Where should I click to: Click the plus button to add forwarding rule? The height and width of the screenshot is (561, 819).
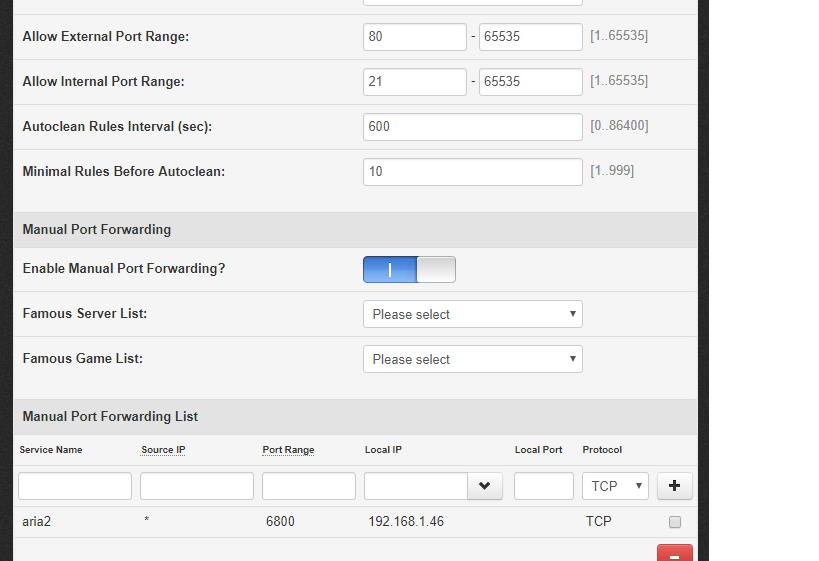point(674,486)
